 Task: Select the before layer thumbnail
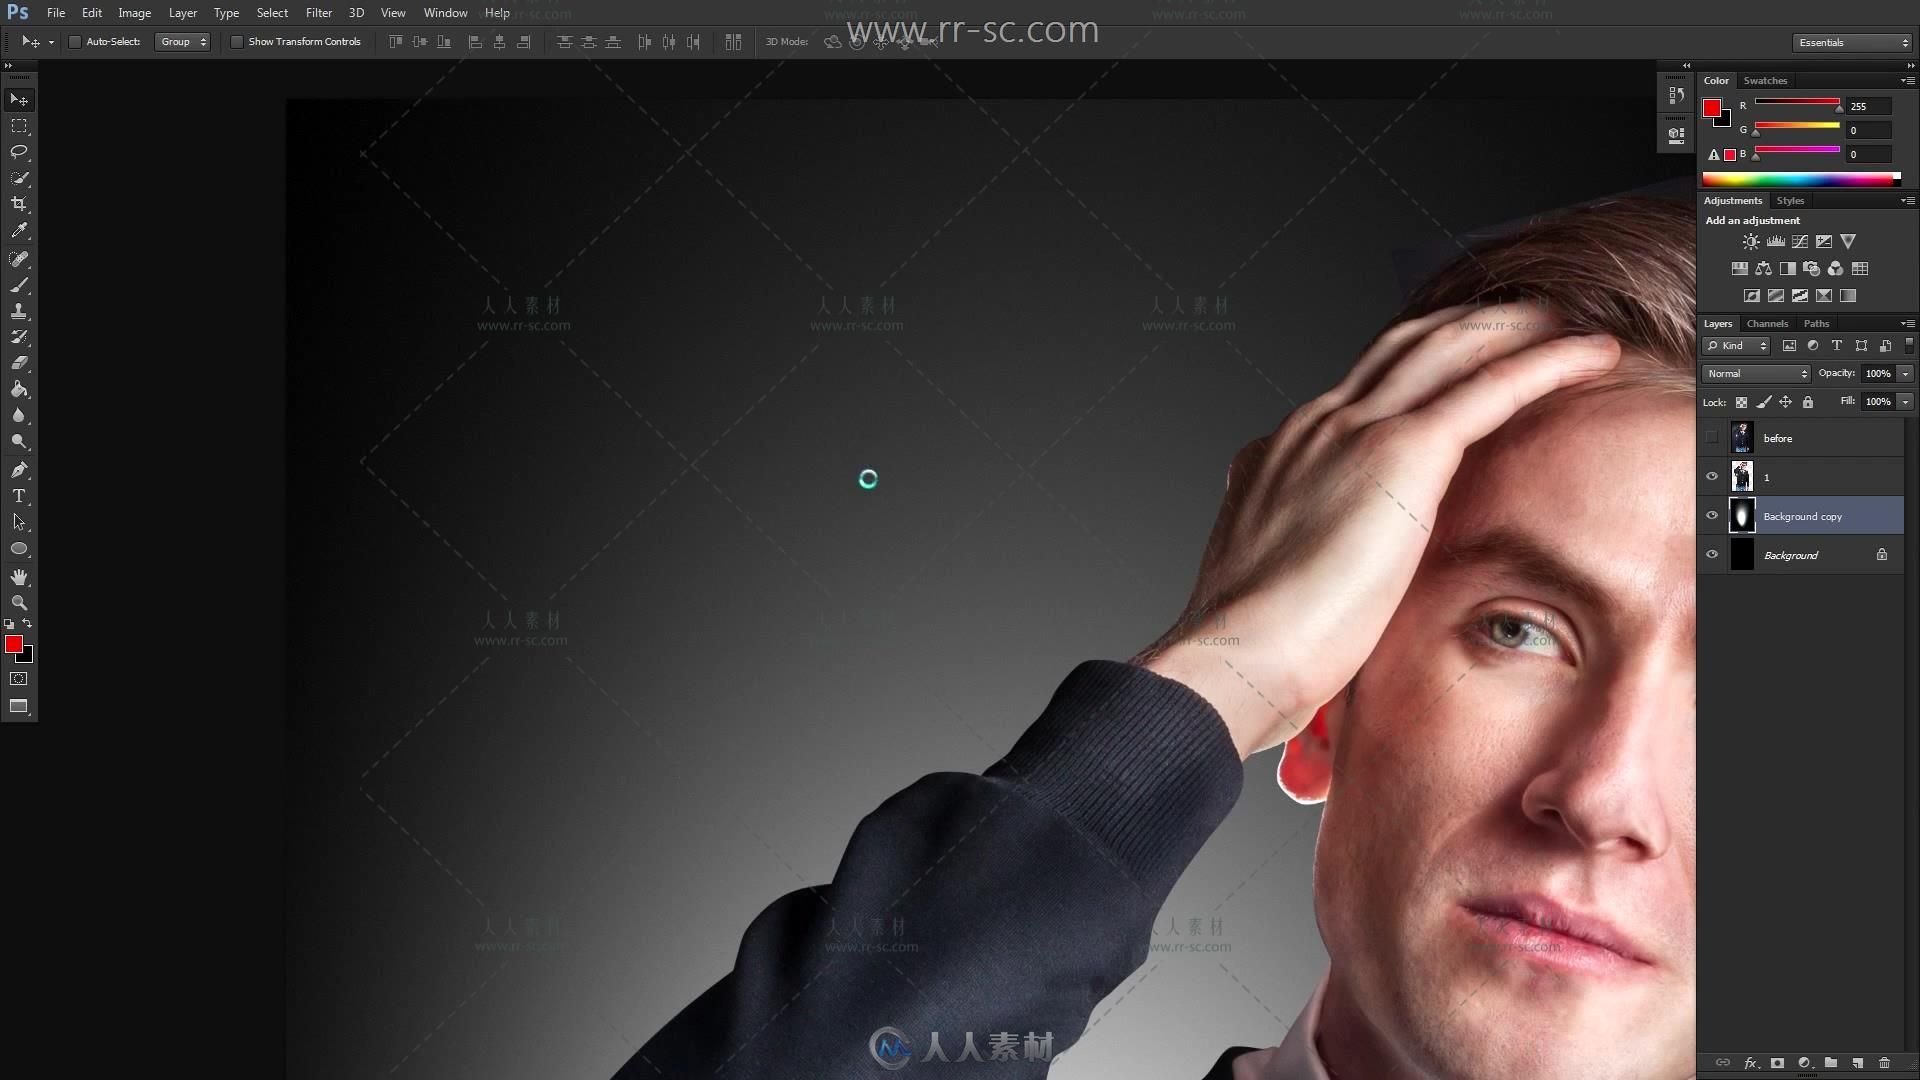click(1742, 438)
